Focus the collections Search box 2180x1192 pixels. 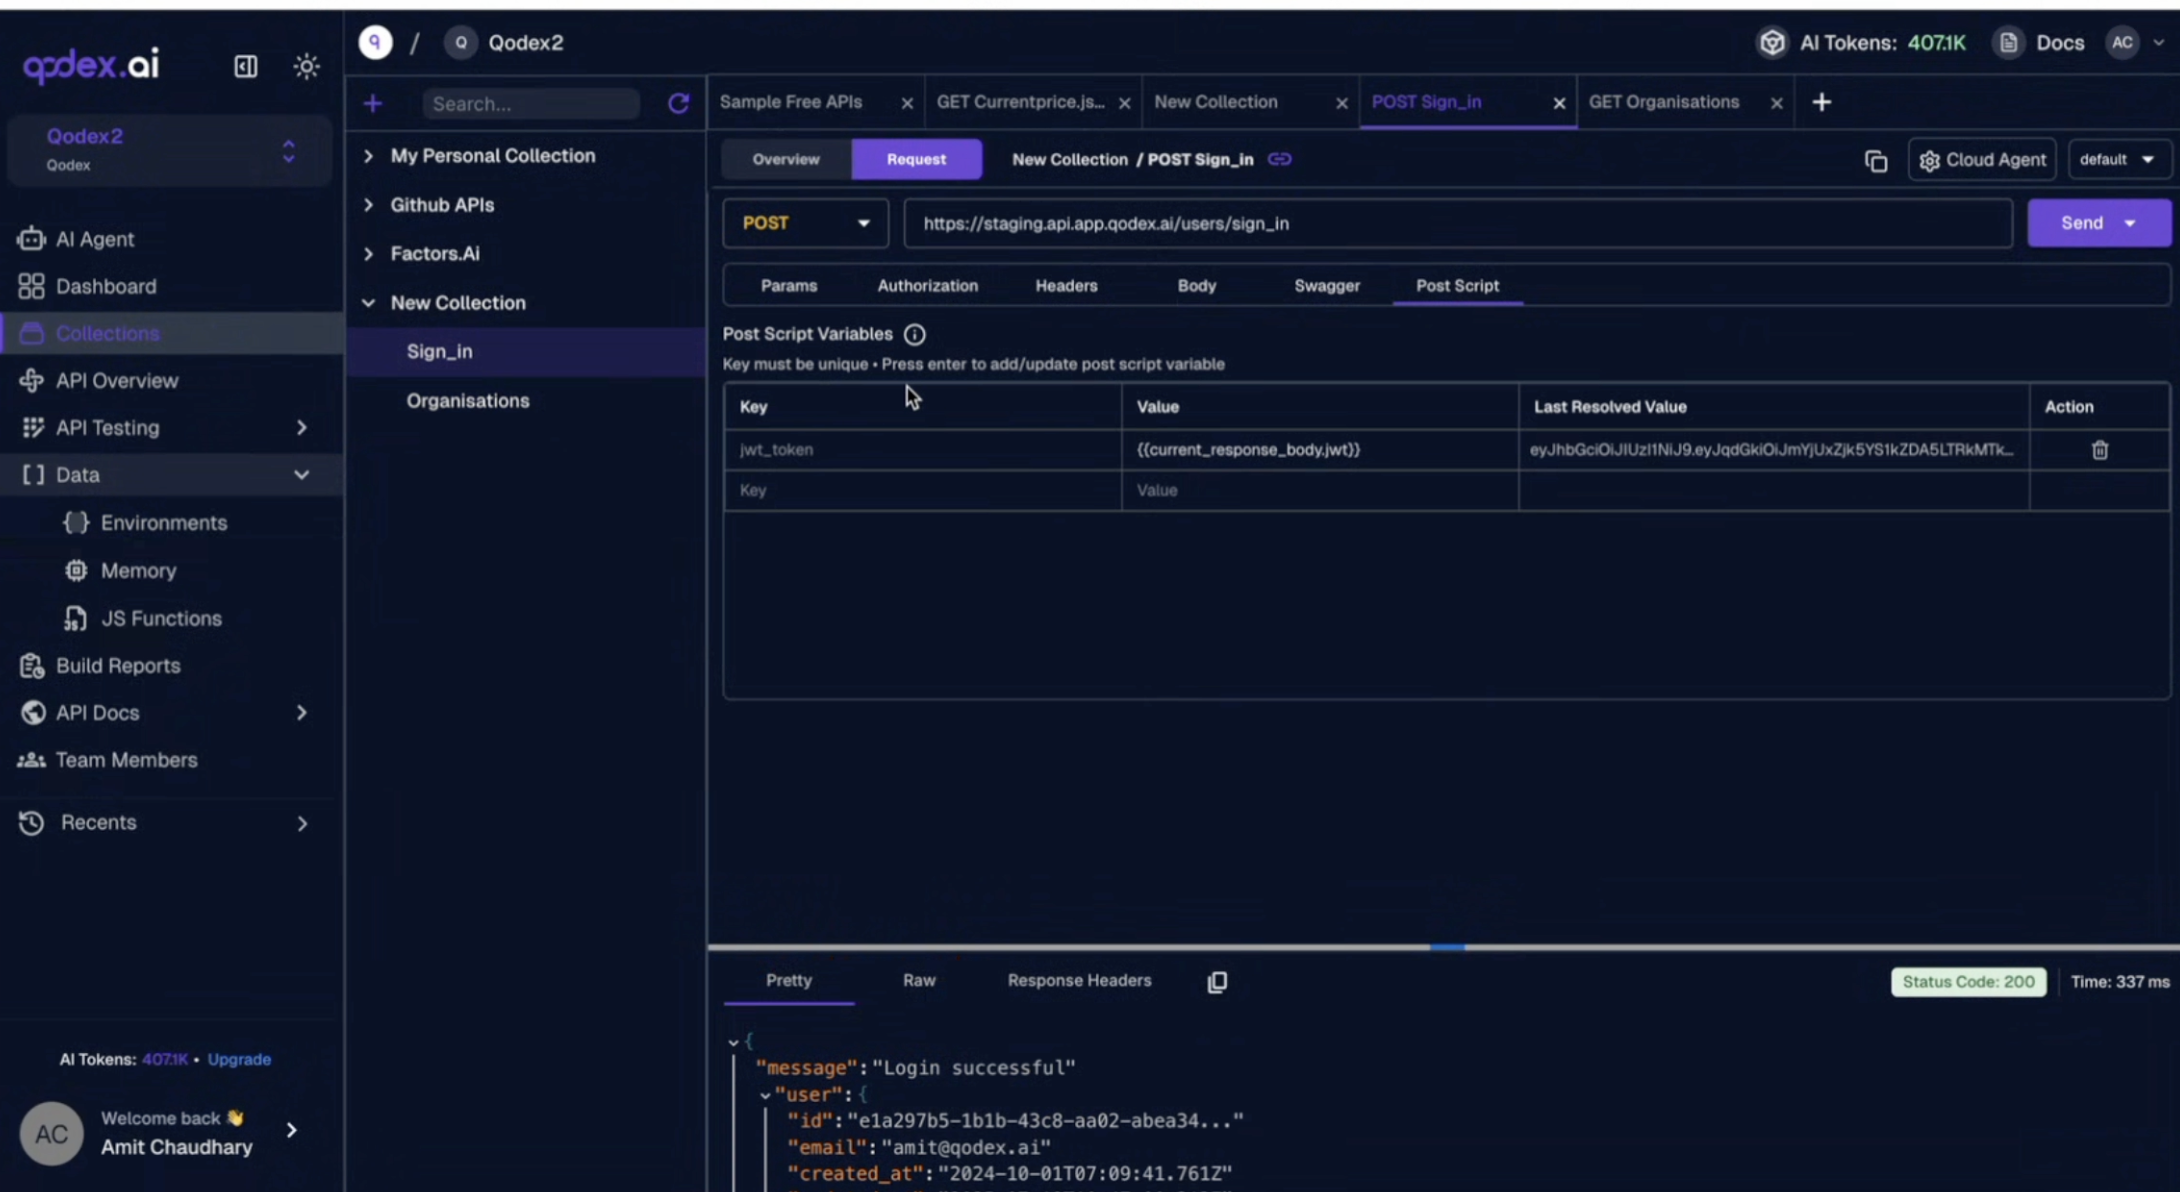coord(531,104)
